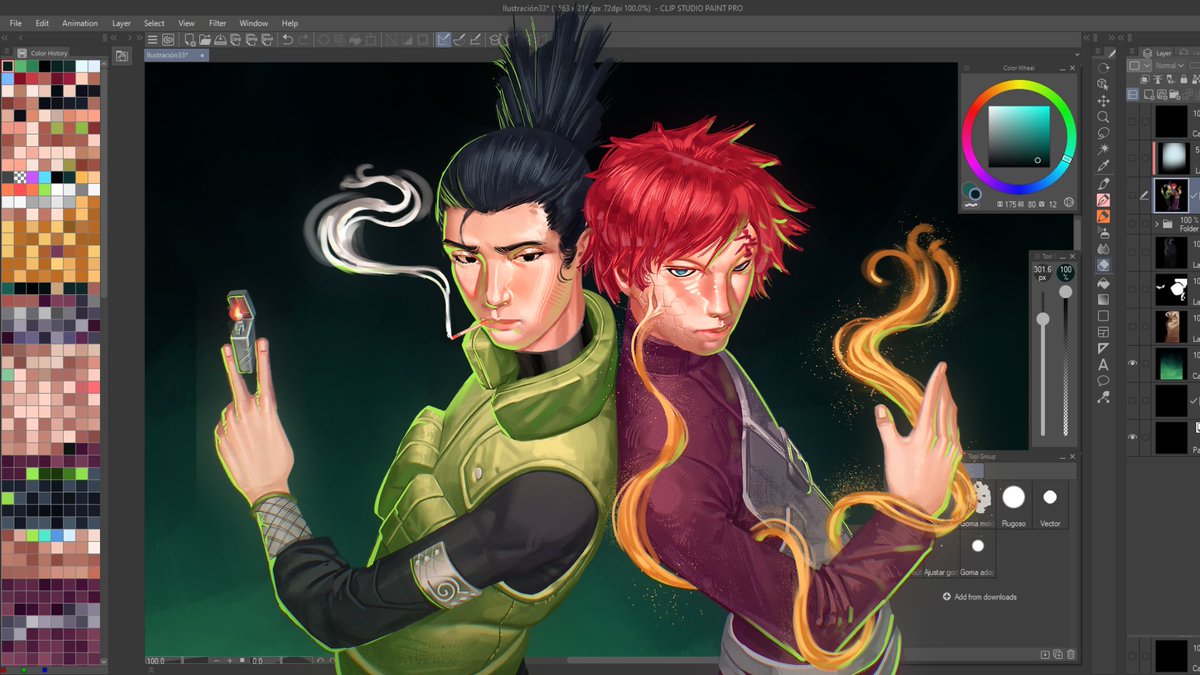
Task: Open the Window menu
Action: pyautogui.click(x=253, y=23)
